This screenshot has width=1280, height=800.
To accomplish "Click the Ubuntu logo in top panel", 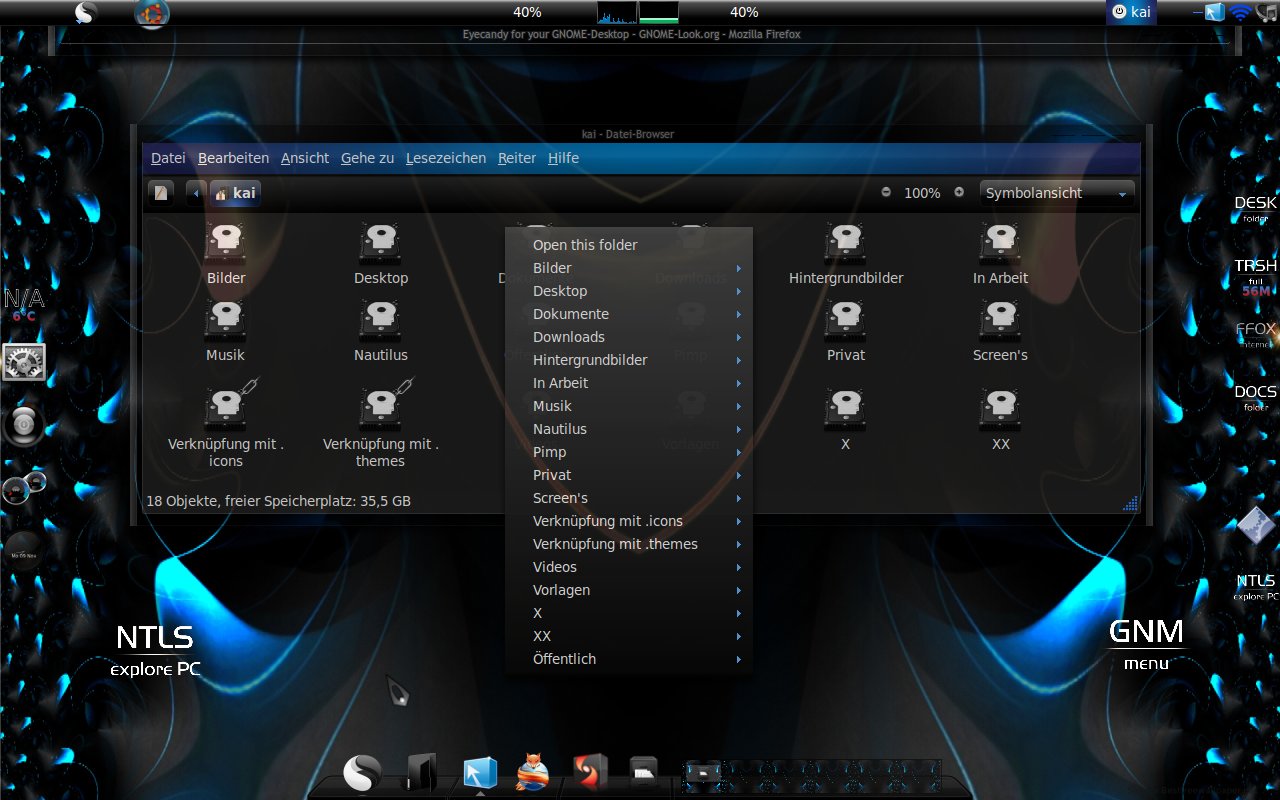I will click(x=152, y=13).
